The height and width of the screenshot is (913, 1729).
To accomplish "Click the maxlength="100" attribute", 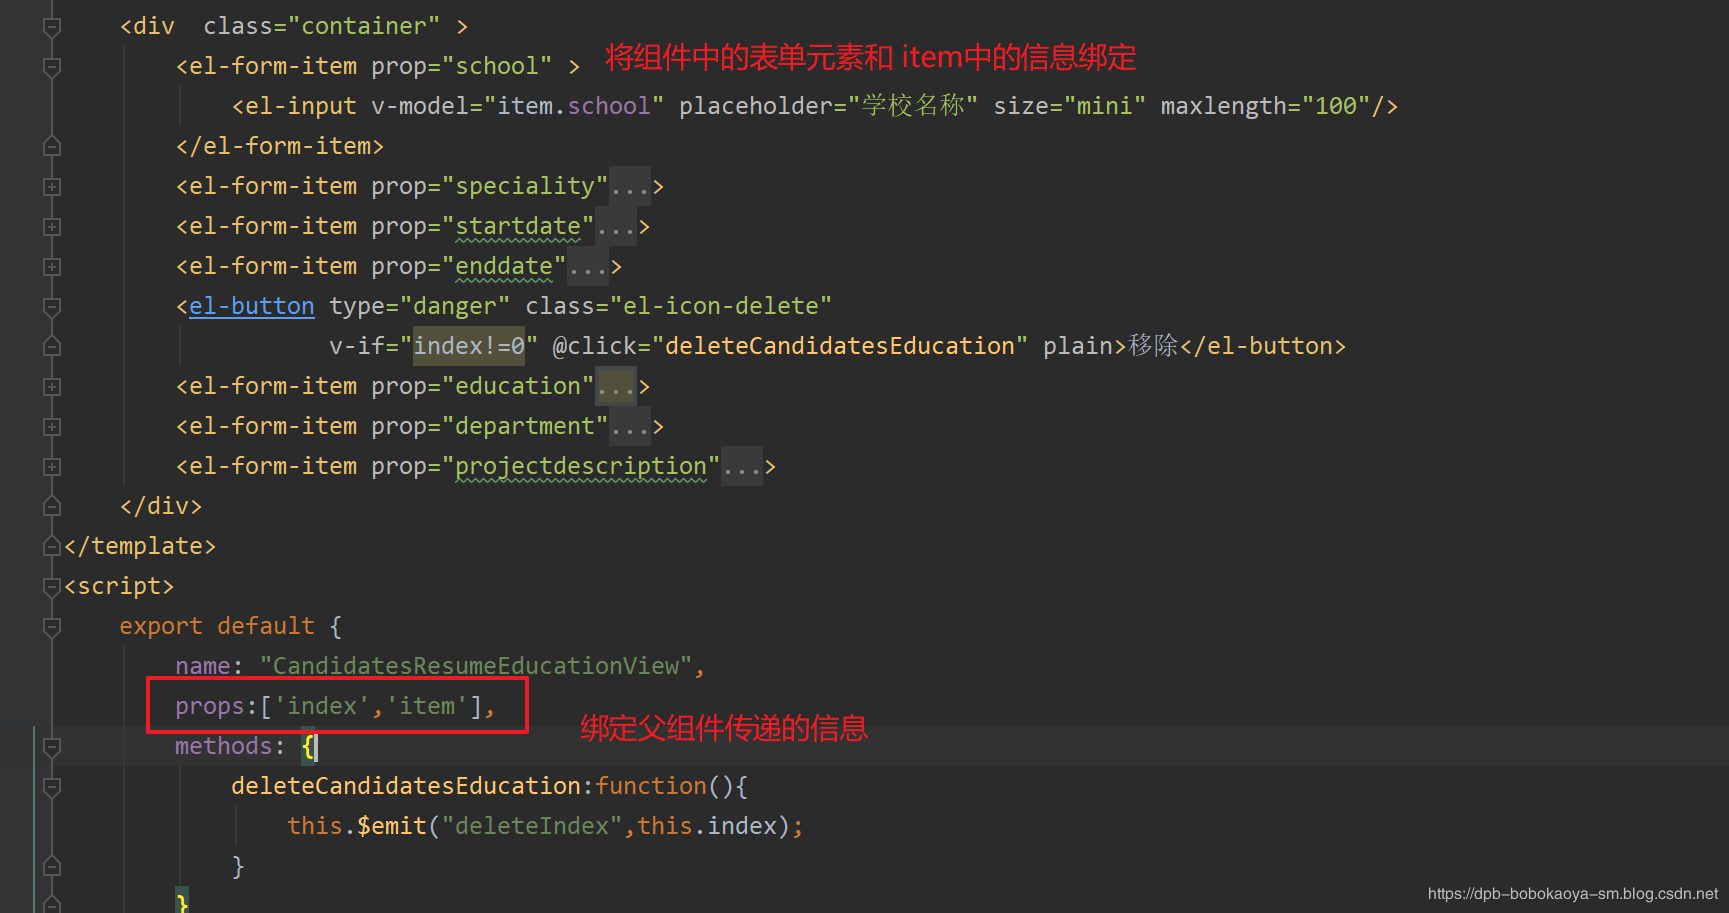I will (1265, 106).
